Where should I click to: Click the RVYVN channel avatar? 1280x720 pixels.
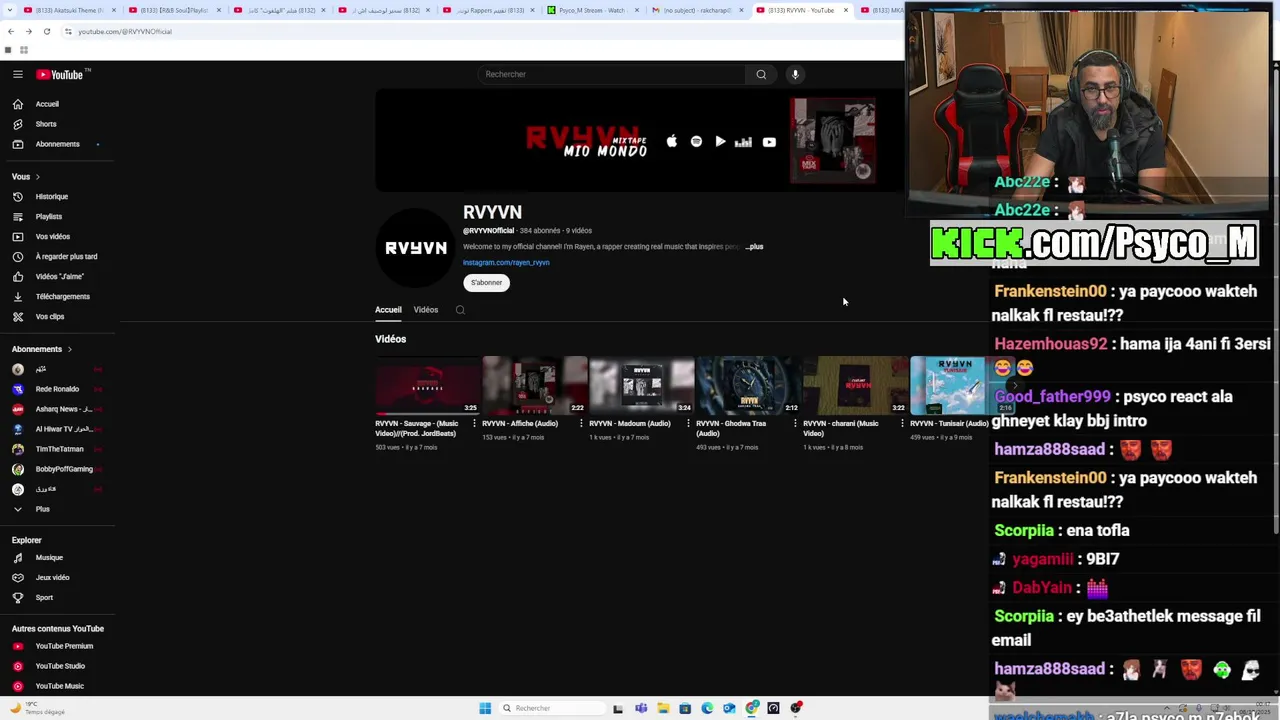416,248
